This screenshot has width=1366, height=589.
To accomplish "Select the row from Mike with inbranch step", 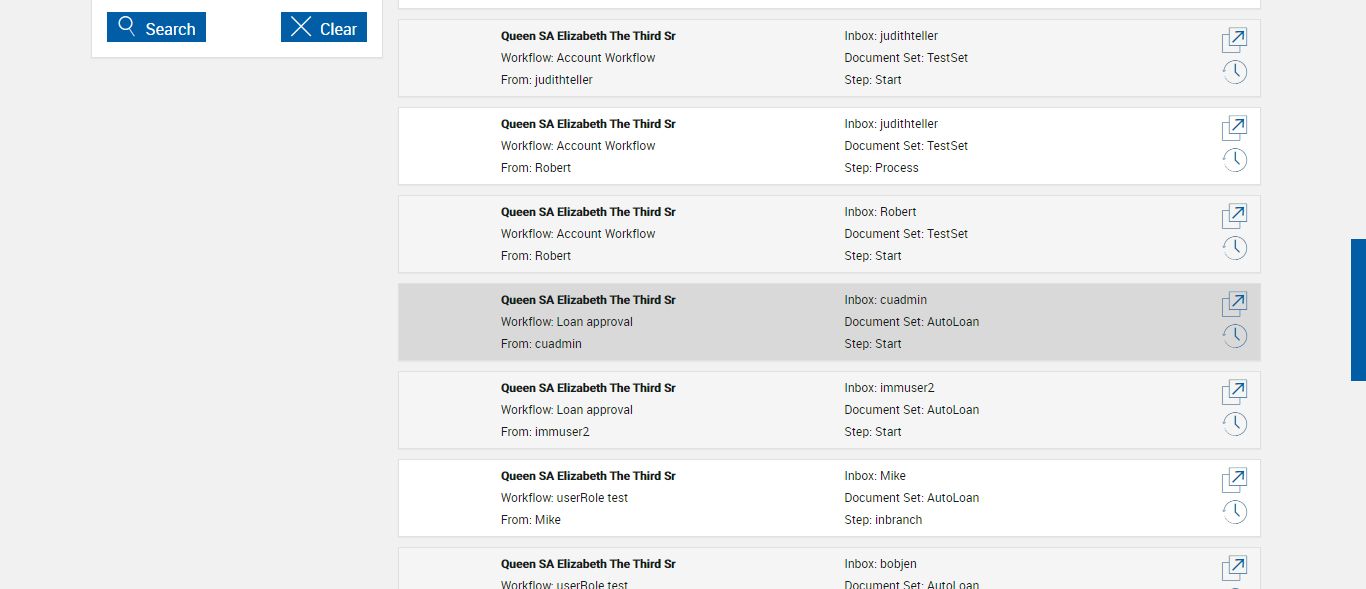I will point(760,498).
